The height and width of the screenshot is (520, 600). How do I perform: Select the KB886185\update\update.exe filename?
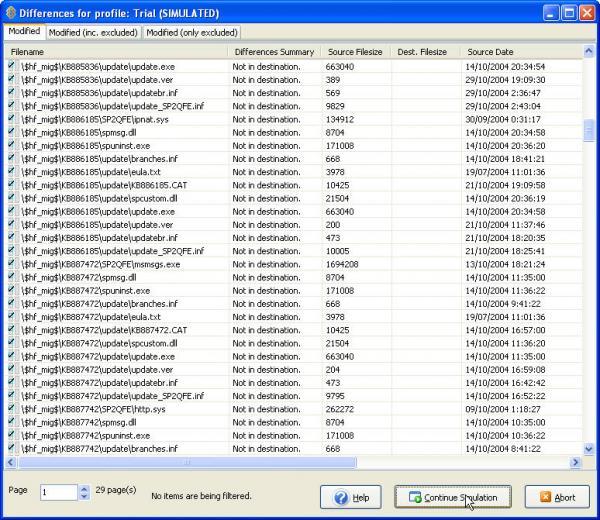98,212
